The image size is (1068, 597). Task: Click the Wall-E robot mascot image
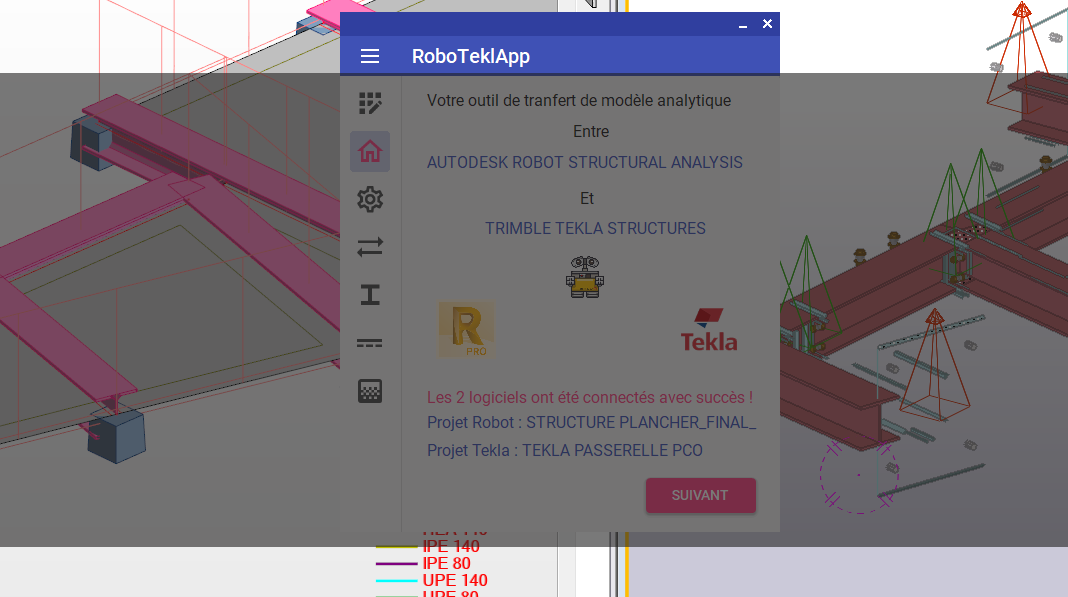[584, 277]
